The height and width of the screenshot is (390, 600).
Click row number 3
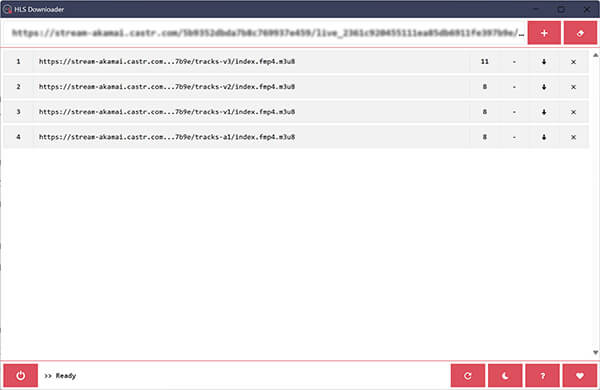(x=18, y=112)
